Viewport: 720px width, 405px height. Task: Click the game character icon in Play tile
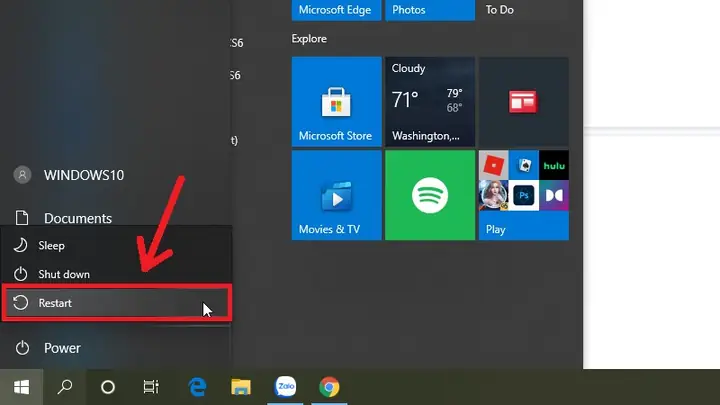494,196
